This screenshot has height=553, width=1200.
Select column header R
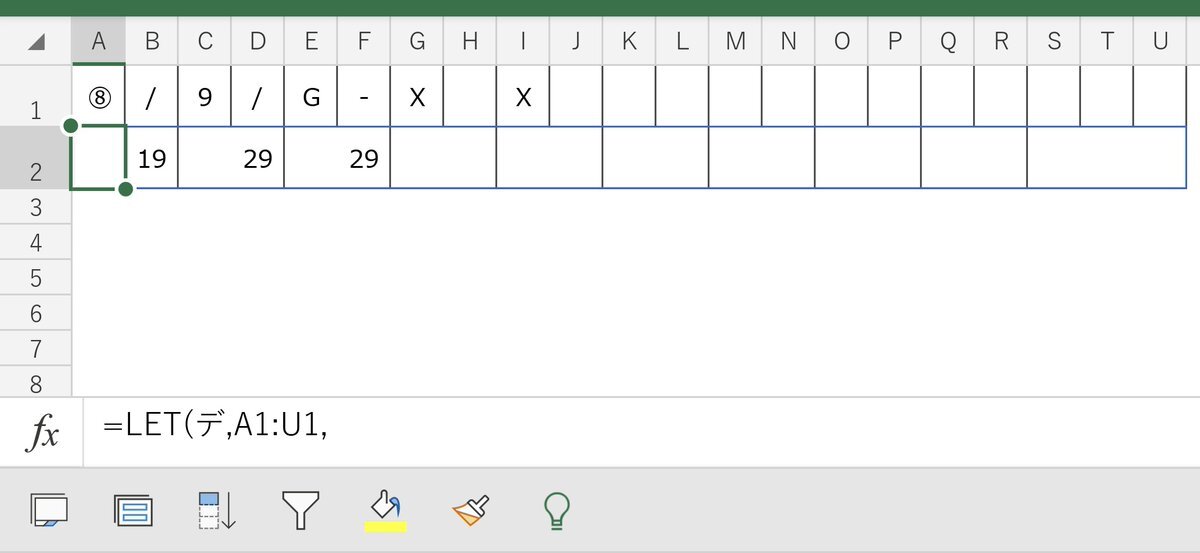coord(1000,42)
